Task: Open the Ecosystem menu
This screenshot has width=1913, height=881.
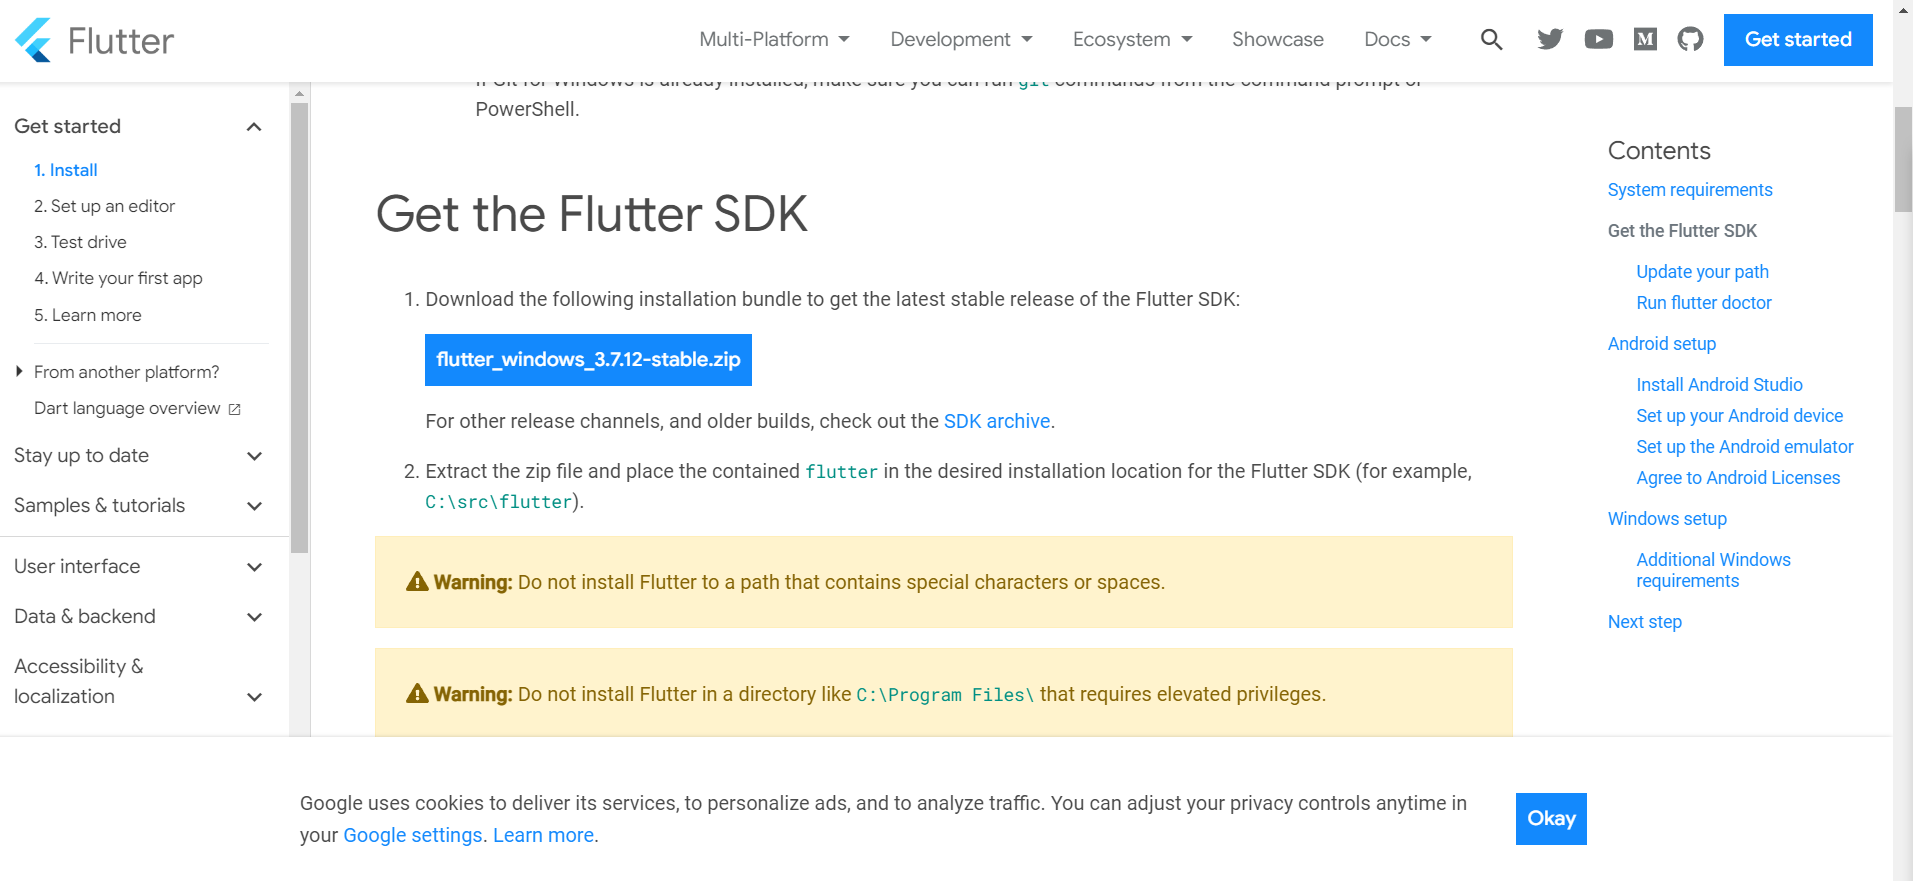Action: 1132,39
